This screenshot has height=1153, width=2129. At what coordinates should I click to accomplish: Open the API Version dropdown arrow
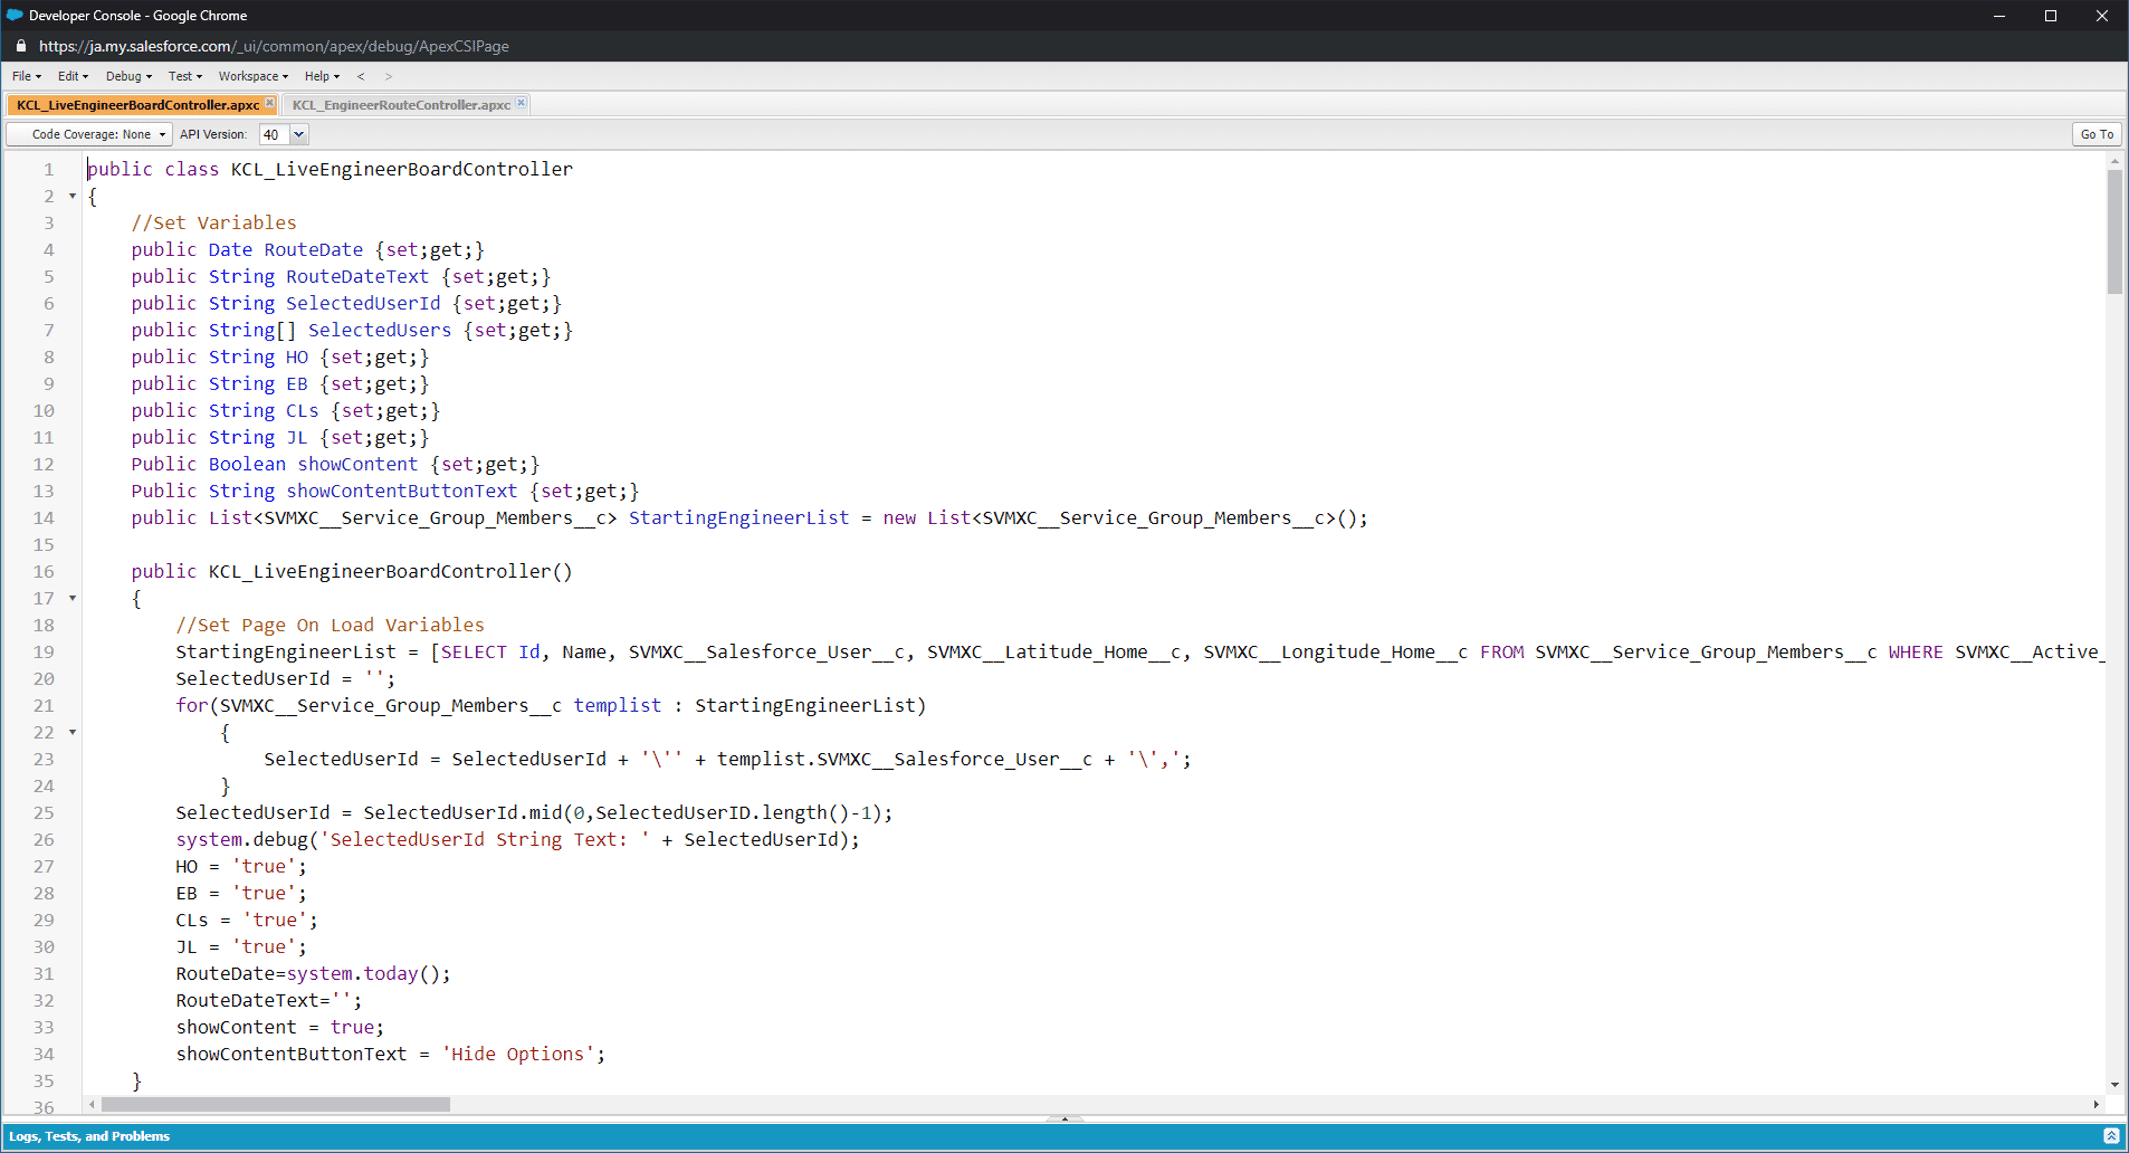tap(298, 134)
